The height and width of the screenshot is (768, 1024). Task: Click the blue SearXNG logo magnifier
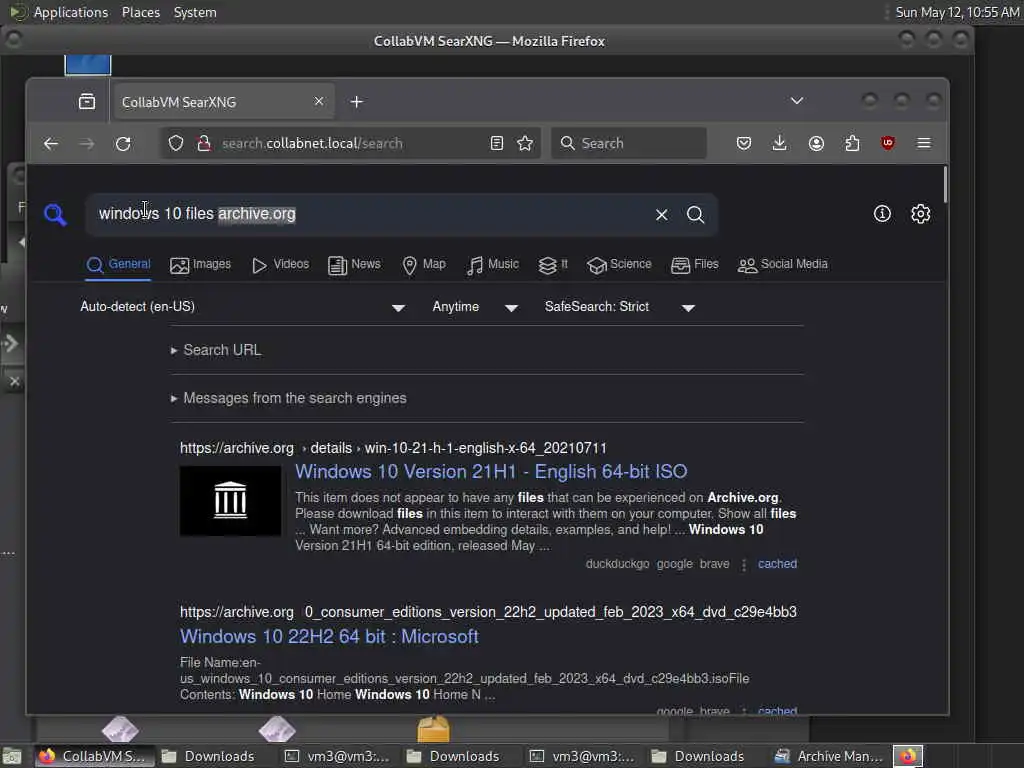coord(55,214)
